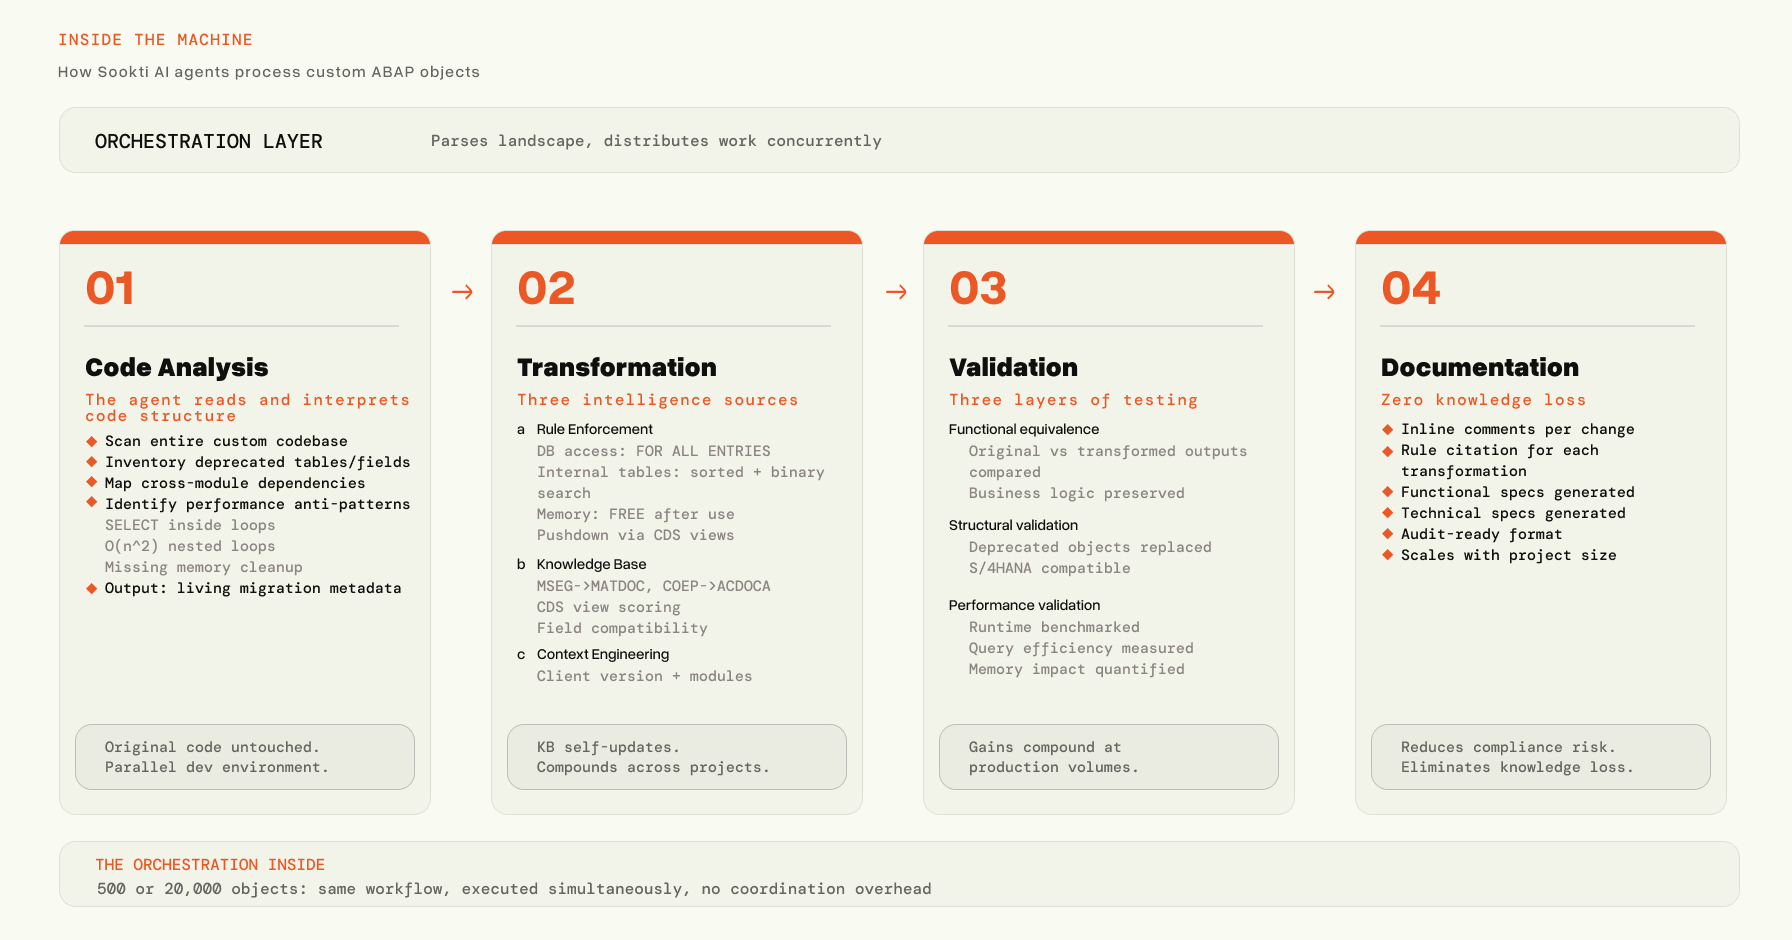Click the diamond bullet beside 'Scan entire custom codebase'
This screenshot has width=1792, height=940.
click(92, 441)
